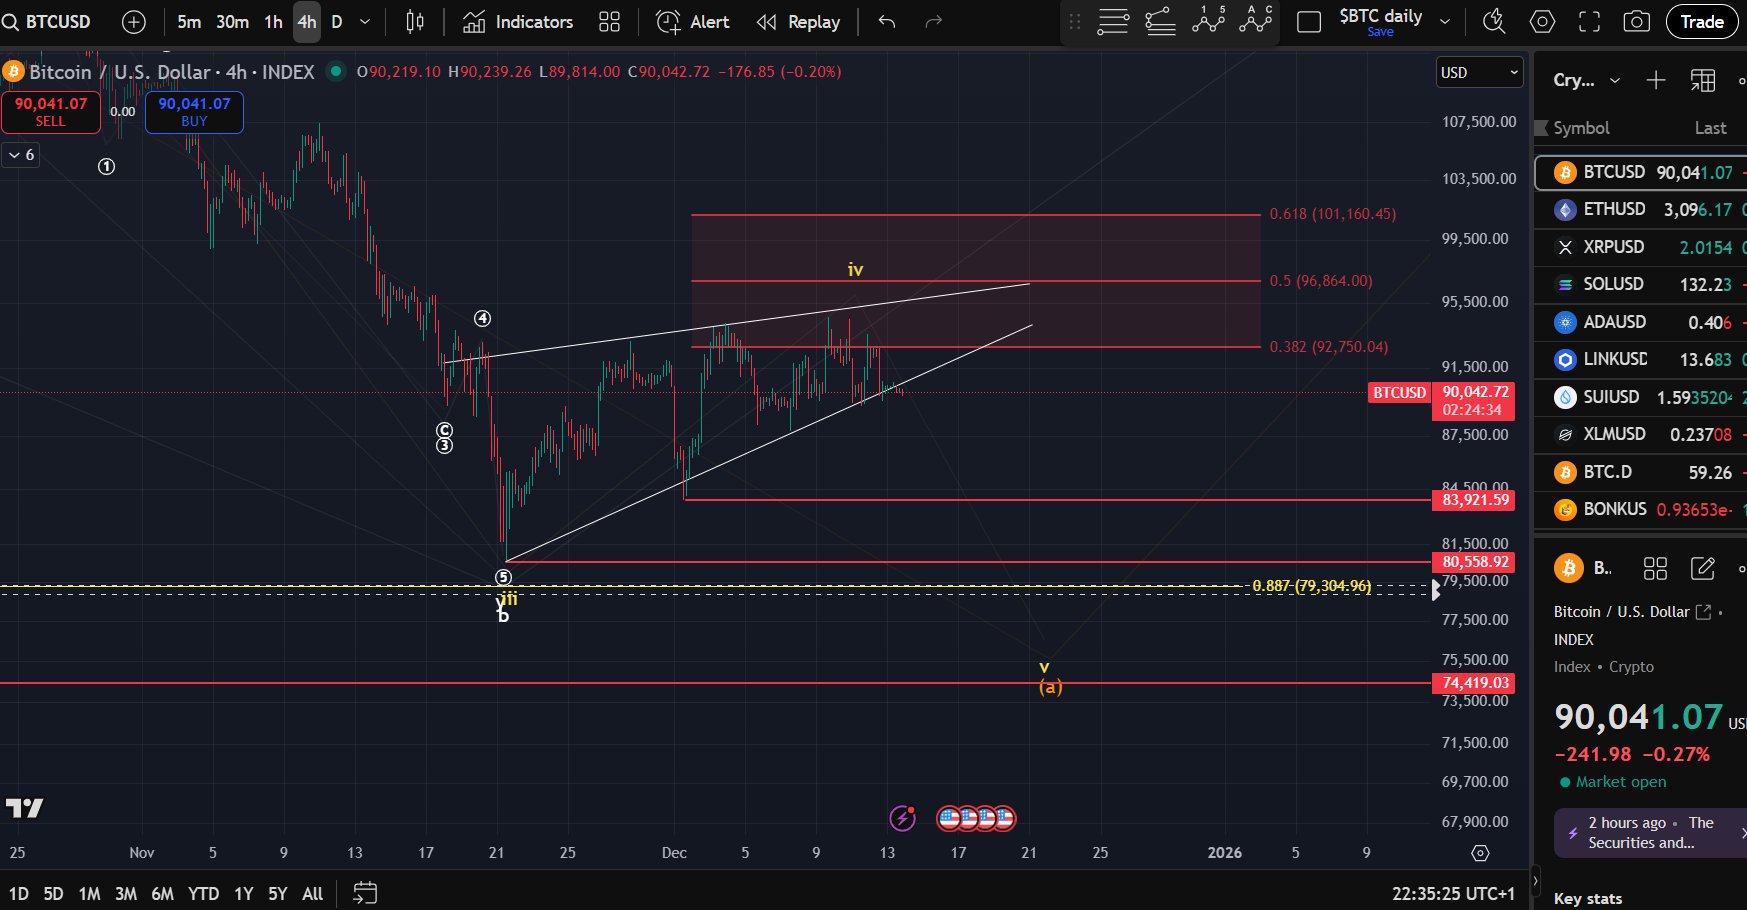1747x910 pixels.
Task: Select the horizontal lines drawing tool
Action: [x=1113, y=22]
